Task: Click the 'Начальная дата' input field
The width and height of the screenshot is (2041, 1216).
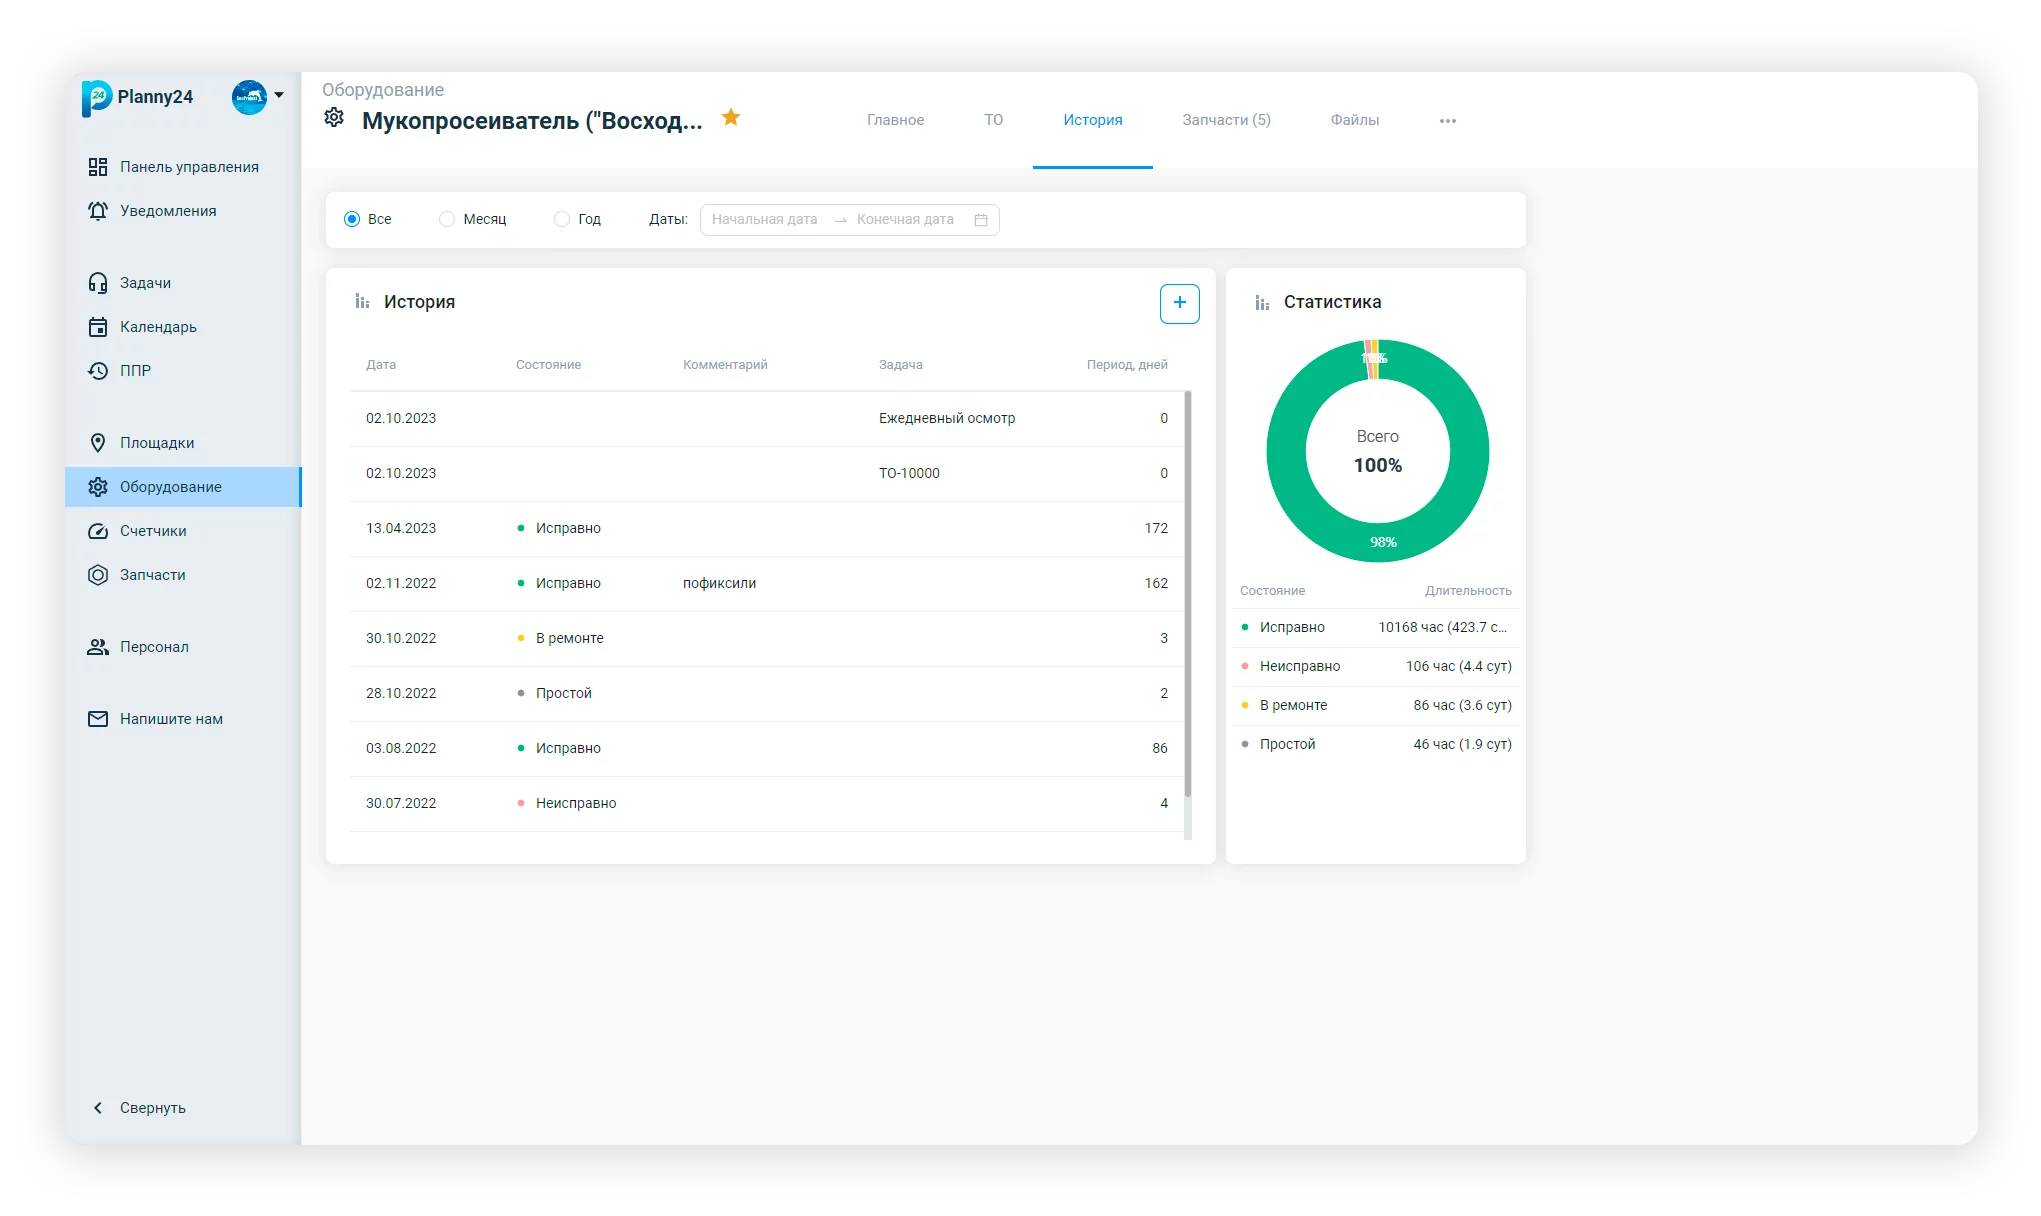Action: pos(765,220)
